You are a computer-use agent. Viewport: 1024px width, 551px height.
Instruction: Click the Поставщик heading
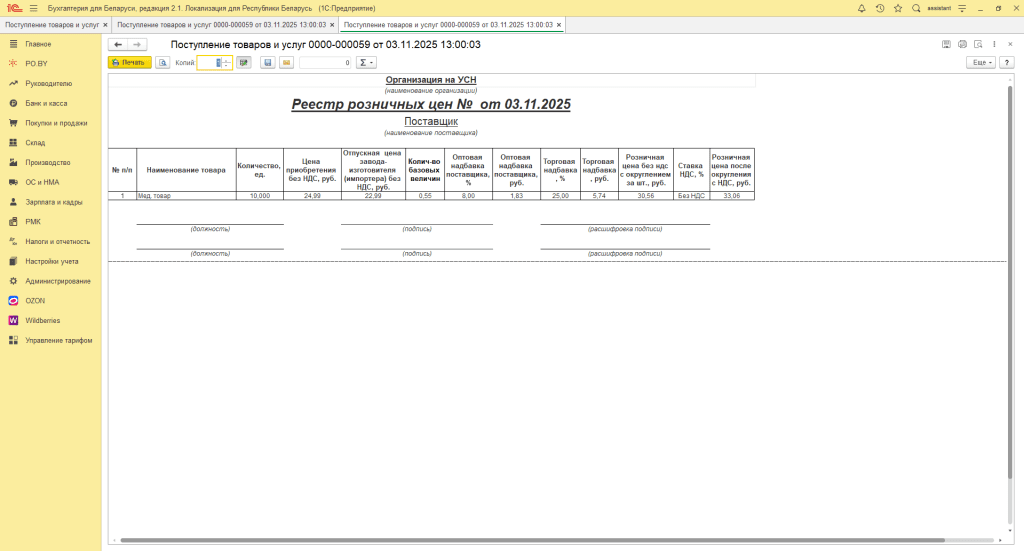[x=431, y=121]
